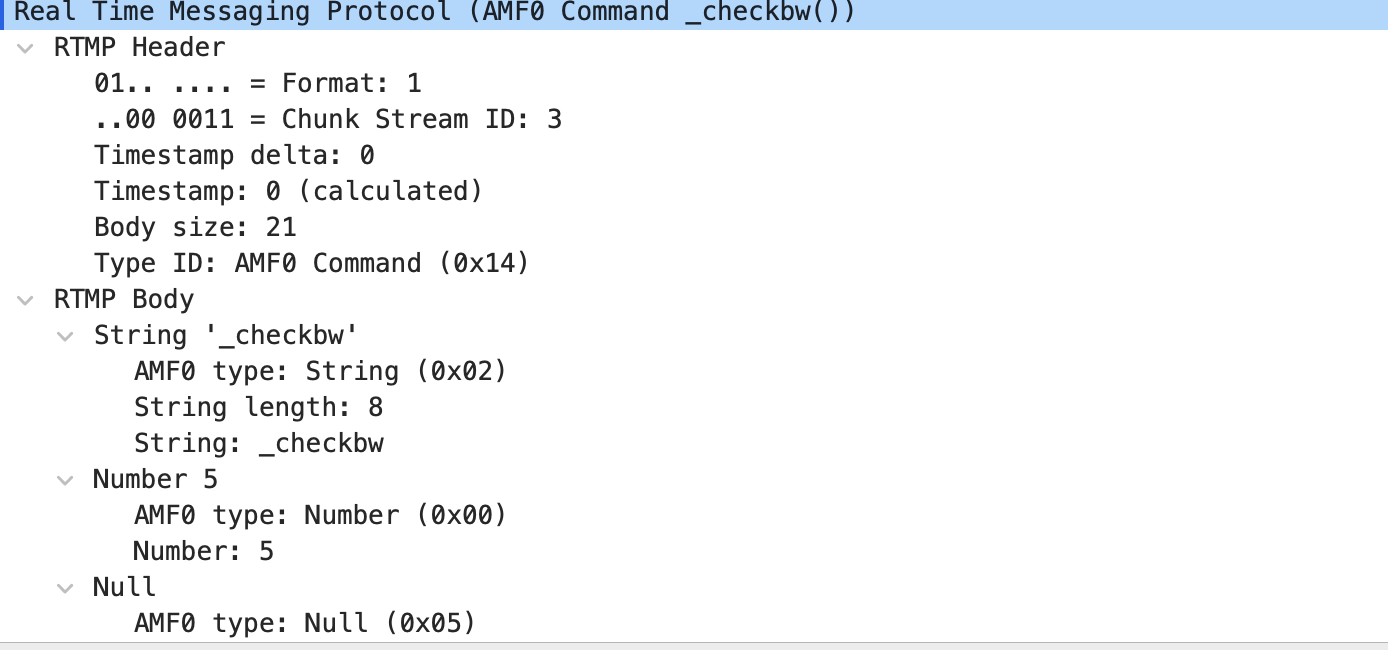The width and height of the screenshot is (1388, 650).
Task: Select AMF0 type: String (0x02) row
Action: pyautogui.click(x=320, y=372)
